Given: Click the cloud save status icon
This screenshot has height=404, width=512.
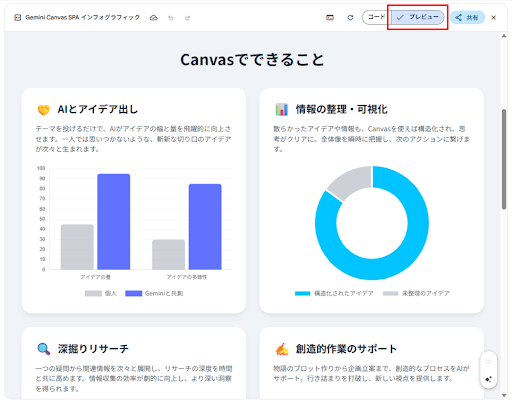Looking at the screenshot, I should 153,18.
